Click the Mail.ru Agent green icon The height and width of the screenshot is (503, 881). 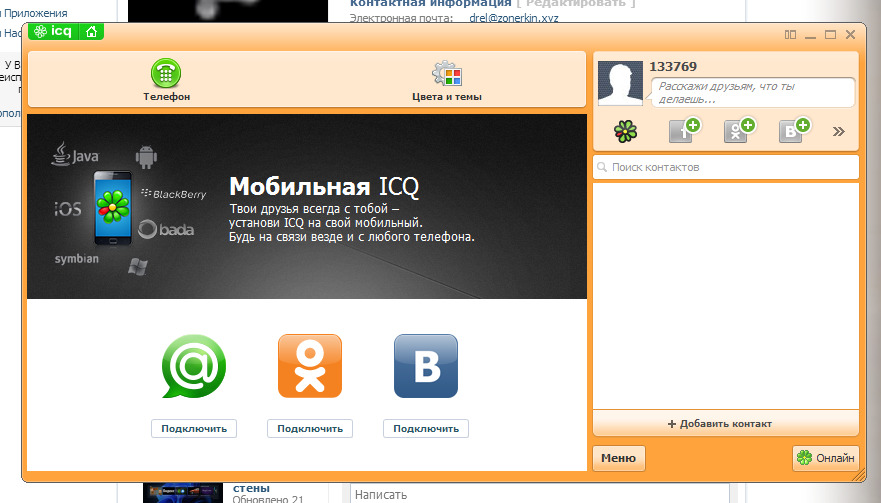194,366
